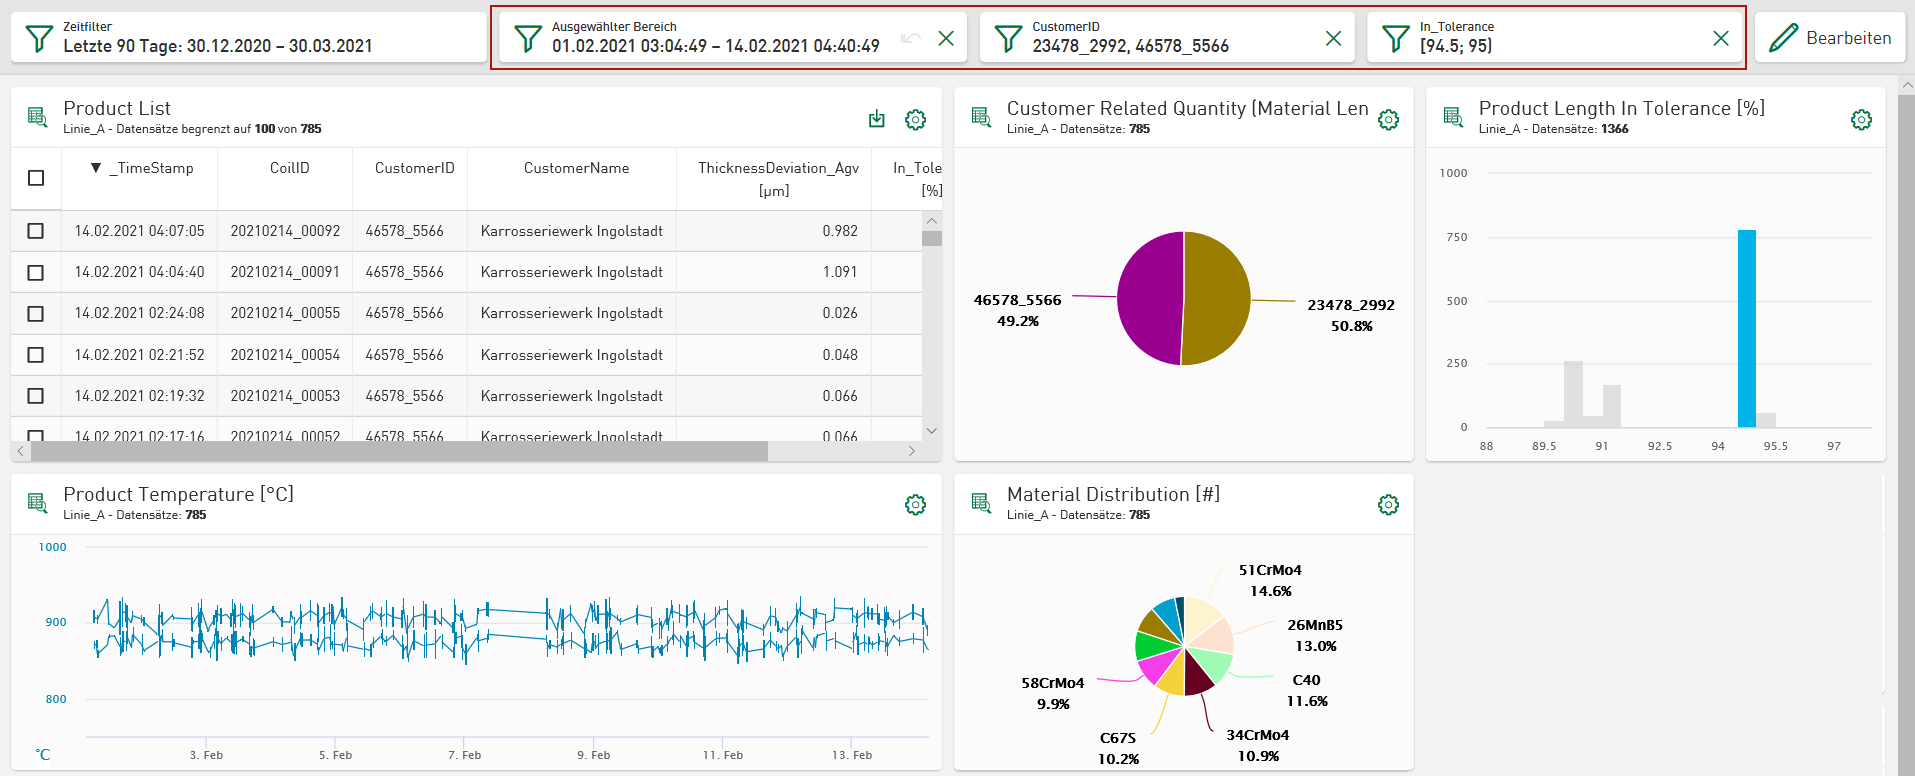This screenshot has height=776, width=1915.
Task: Remove the In_Tolerance filter
Action: (x=1720, y=38)
